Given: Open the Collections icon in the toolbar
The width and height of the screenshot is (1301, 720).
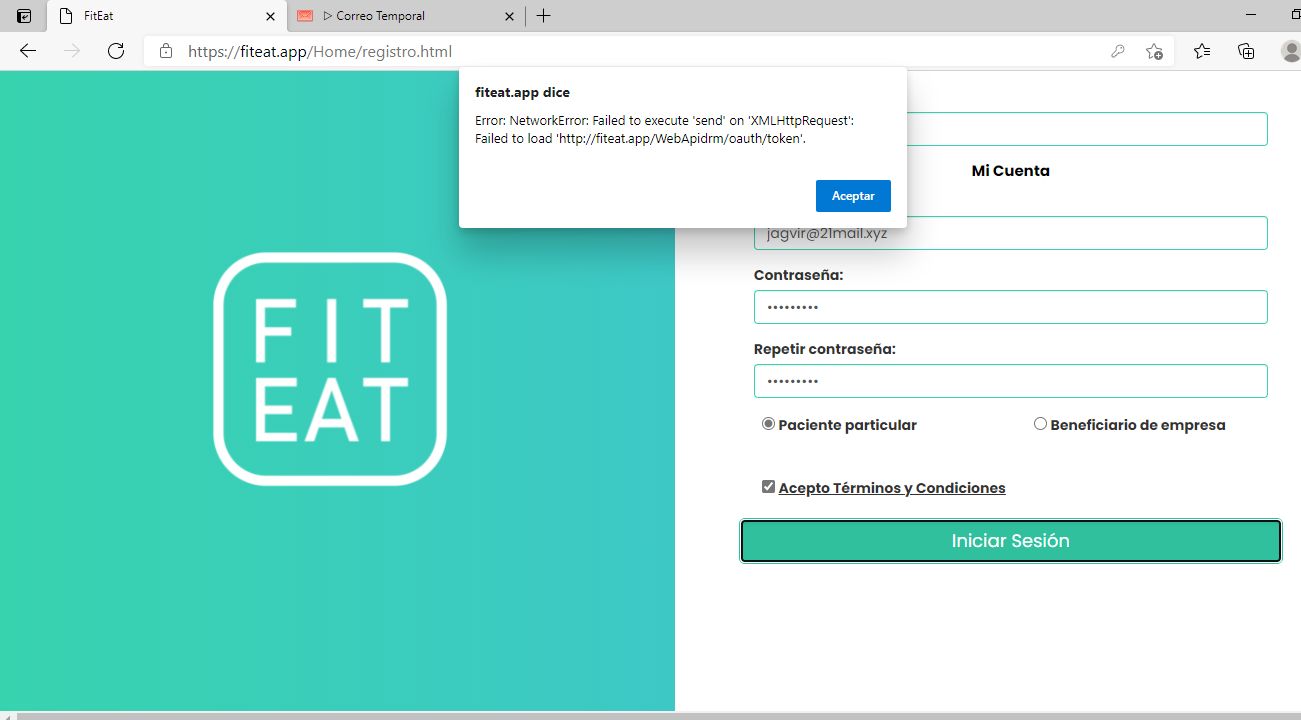Looking at the screenshot, I should coord(1246,51).
